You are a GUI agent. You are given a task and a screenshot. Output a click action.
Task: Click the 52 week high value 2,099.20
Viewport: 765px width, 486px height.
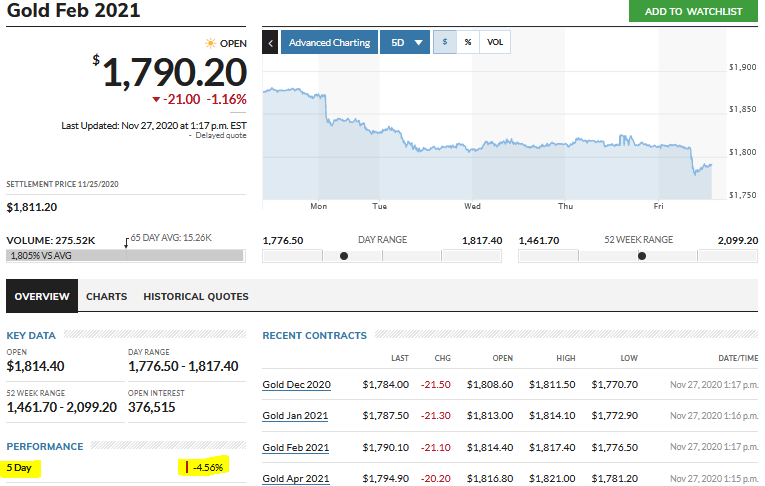[738, 241]
